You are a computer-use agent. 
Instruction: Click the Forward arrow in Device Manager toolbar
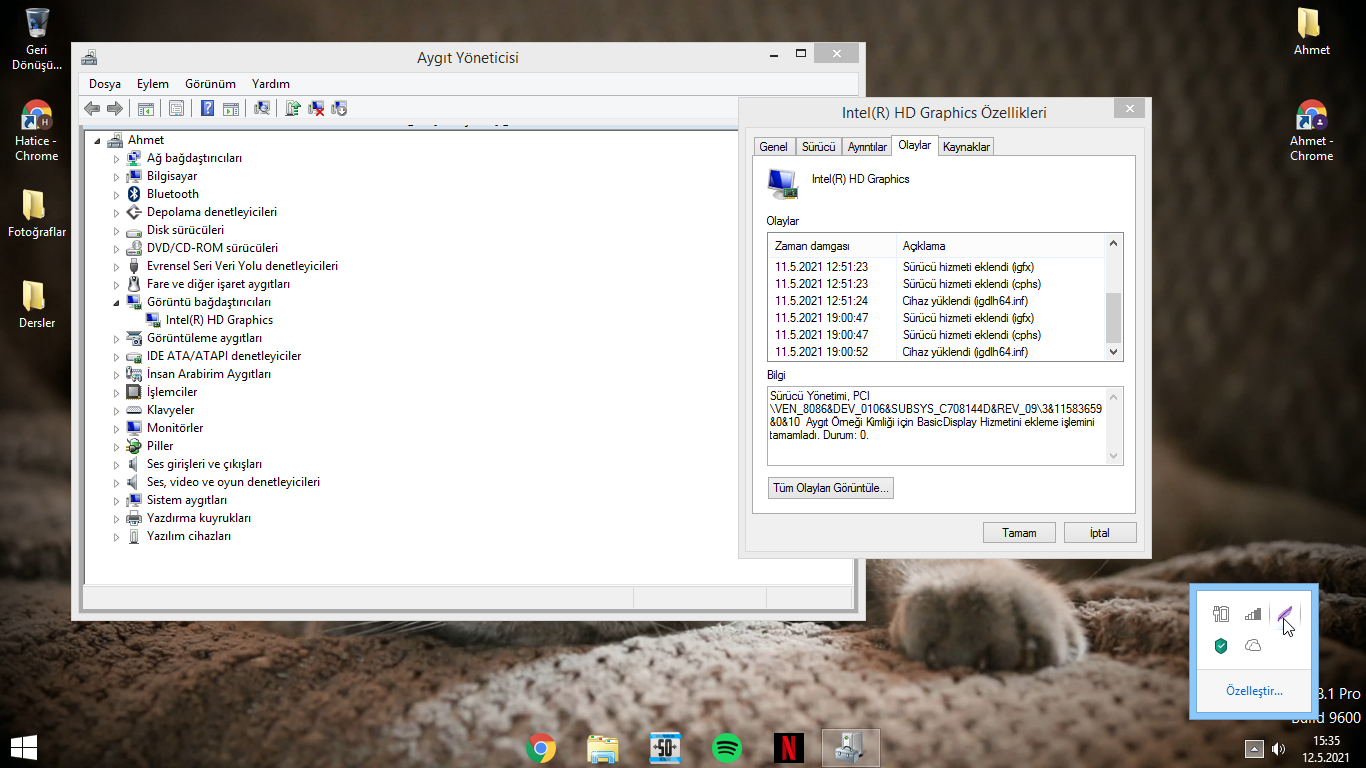pos(115,108)
